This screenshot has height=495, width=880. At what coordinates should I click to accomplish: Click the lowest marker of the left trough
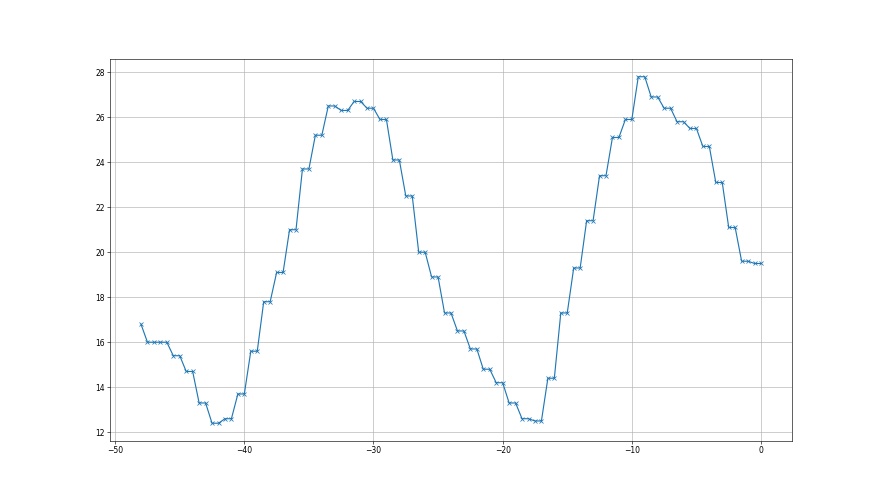pos(213,423)
